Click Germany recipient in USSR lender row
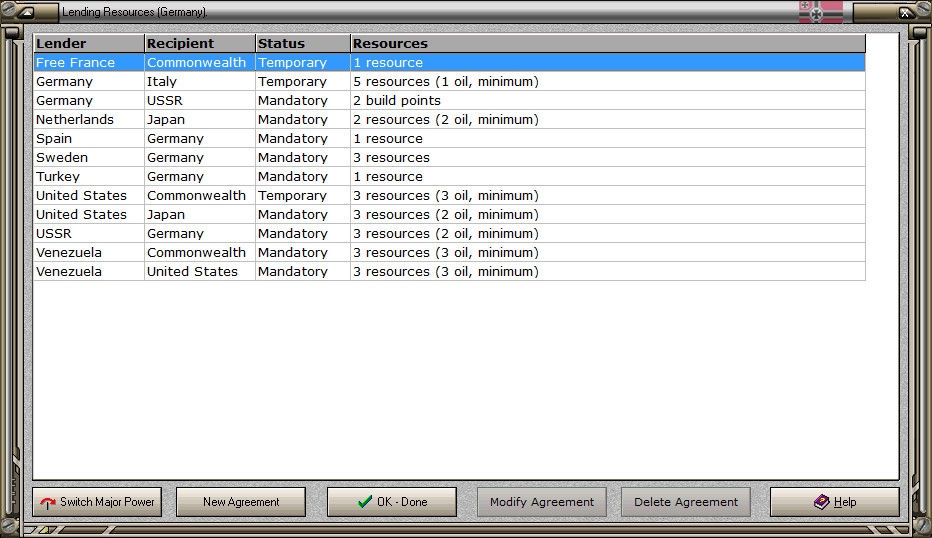932x538 pixels. click(200, 234)
